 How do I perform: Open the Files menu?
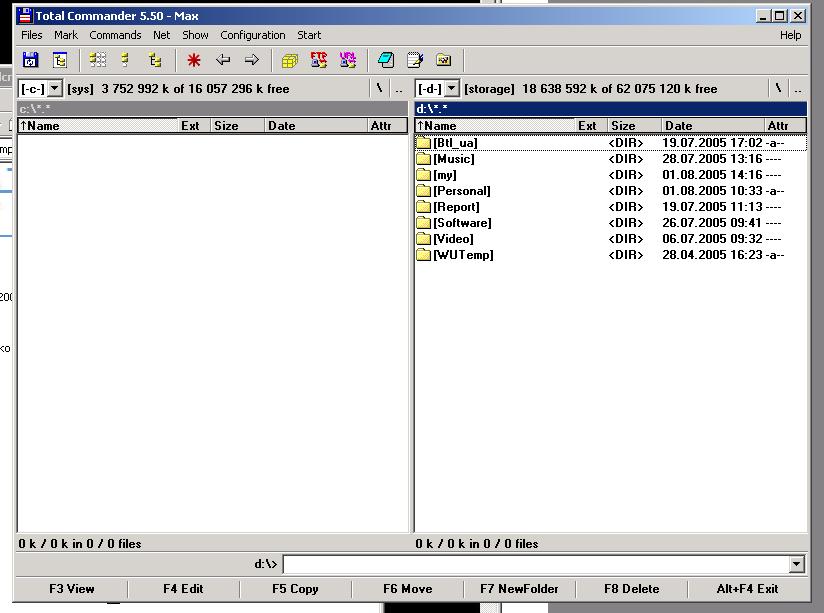tap(32, 35)
